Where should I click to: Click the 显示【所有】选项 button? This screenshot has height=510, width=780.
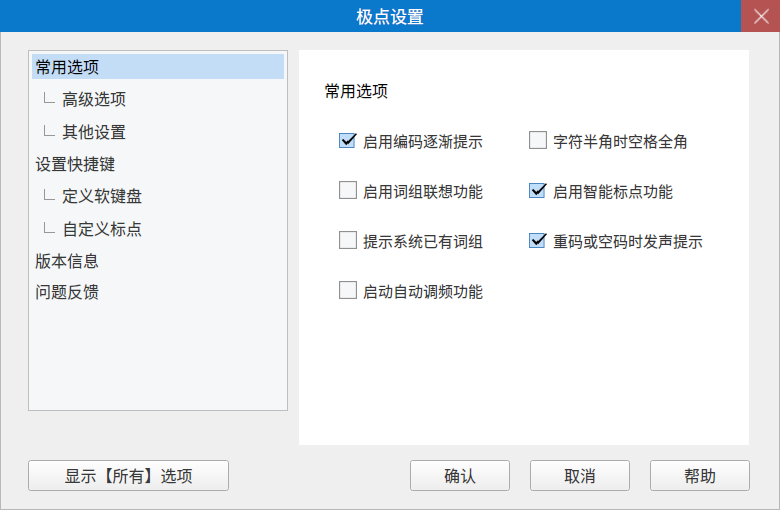129,476
